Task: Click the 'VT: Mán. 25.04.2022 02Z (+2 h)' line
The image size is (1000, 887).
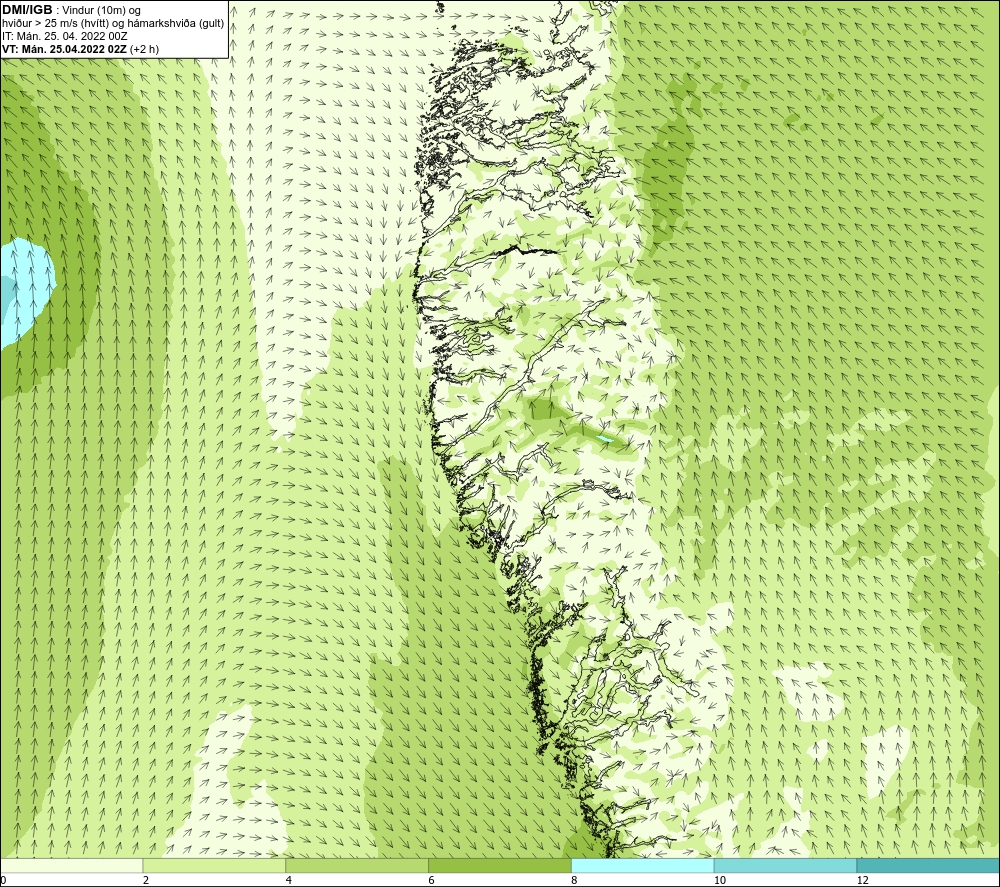Action: click(x=80, y=49)
